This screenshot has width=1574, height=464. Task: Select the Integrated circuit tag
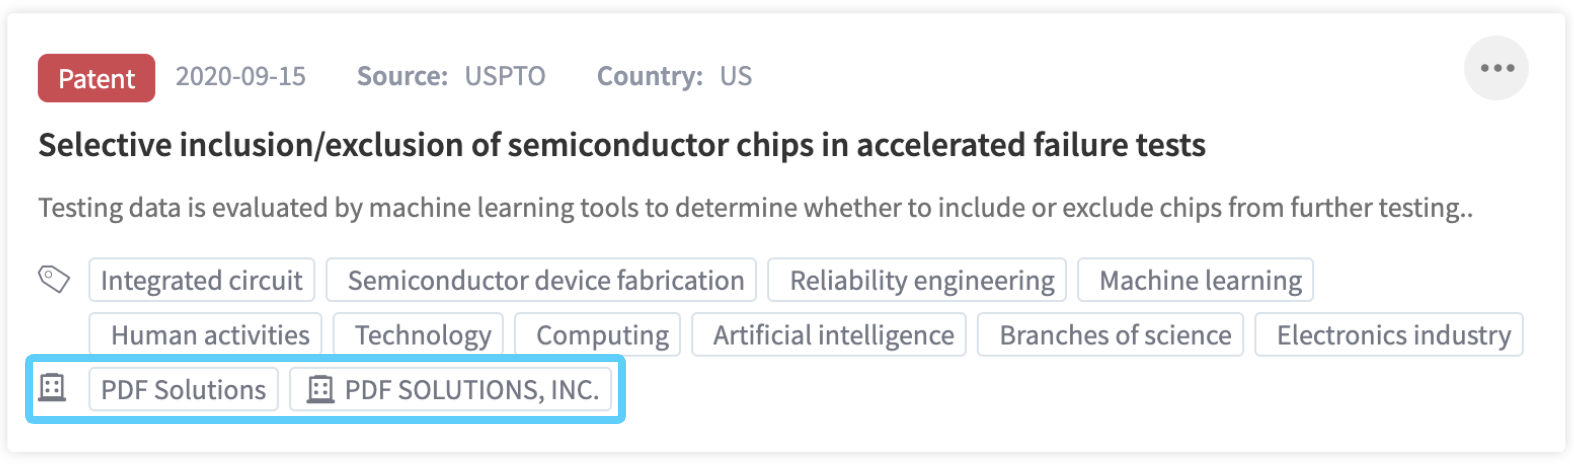point(201,280)
